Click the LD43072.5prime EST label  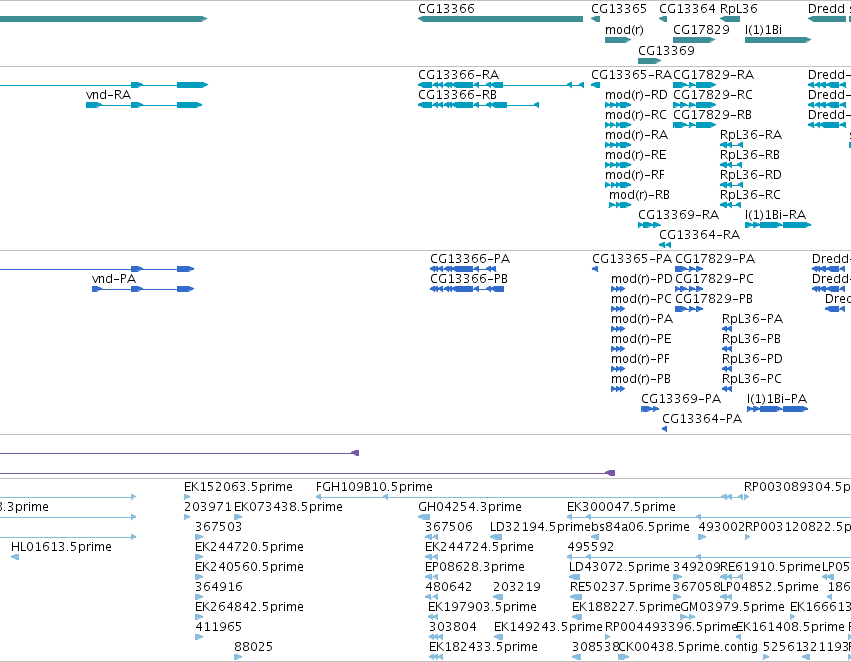tap(619, 567)
